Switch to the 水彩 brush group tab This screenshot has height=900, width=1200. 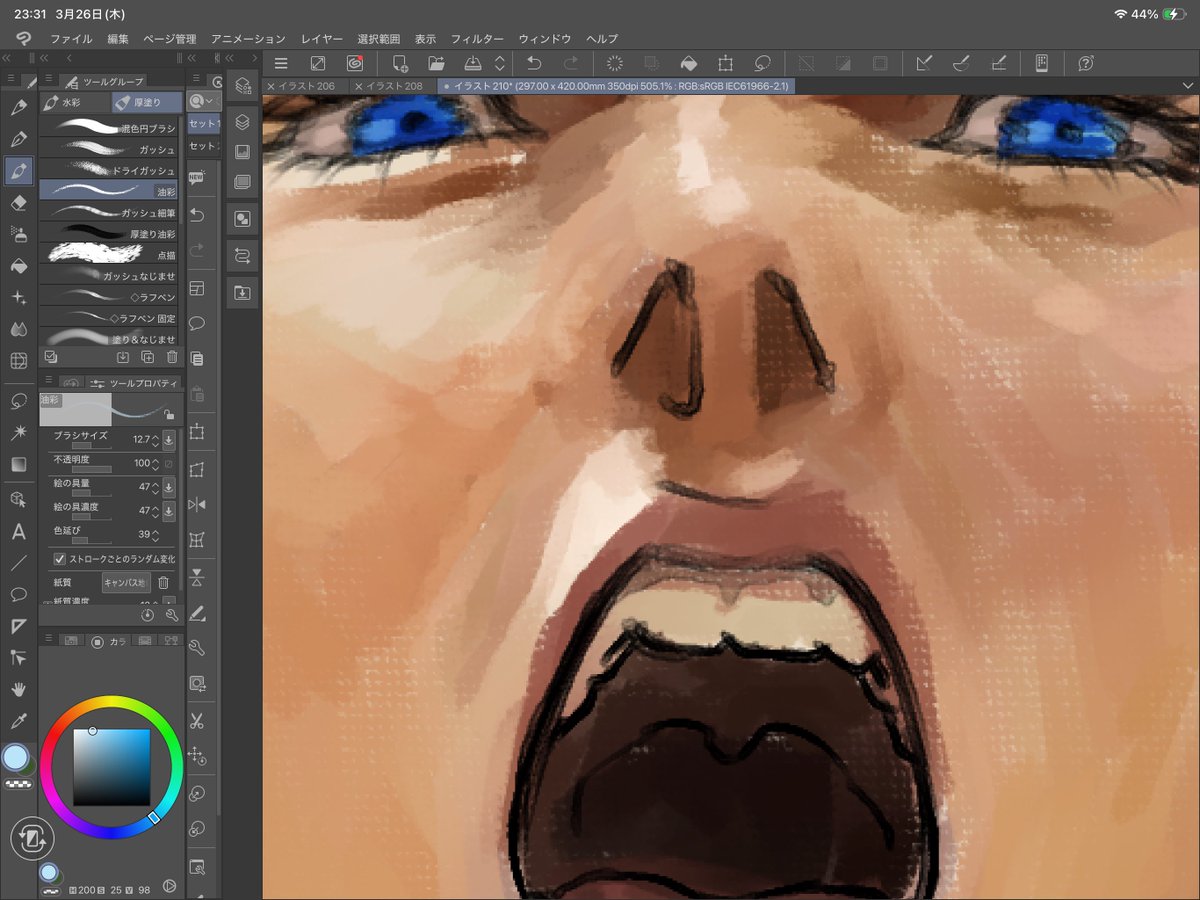[x=75, y=102]
